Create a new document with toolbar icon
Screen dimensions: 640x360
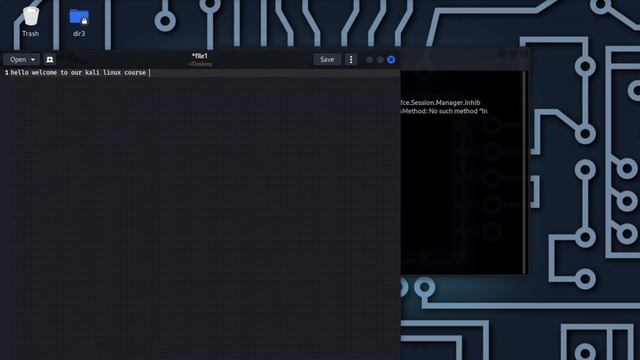(50, 60)
